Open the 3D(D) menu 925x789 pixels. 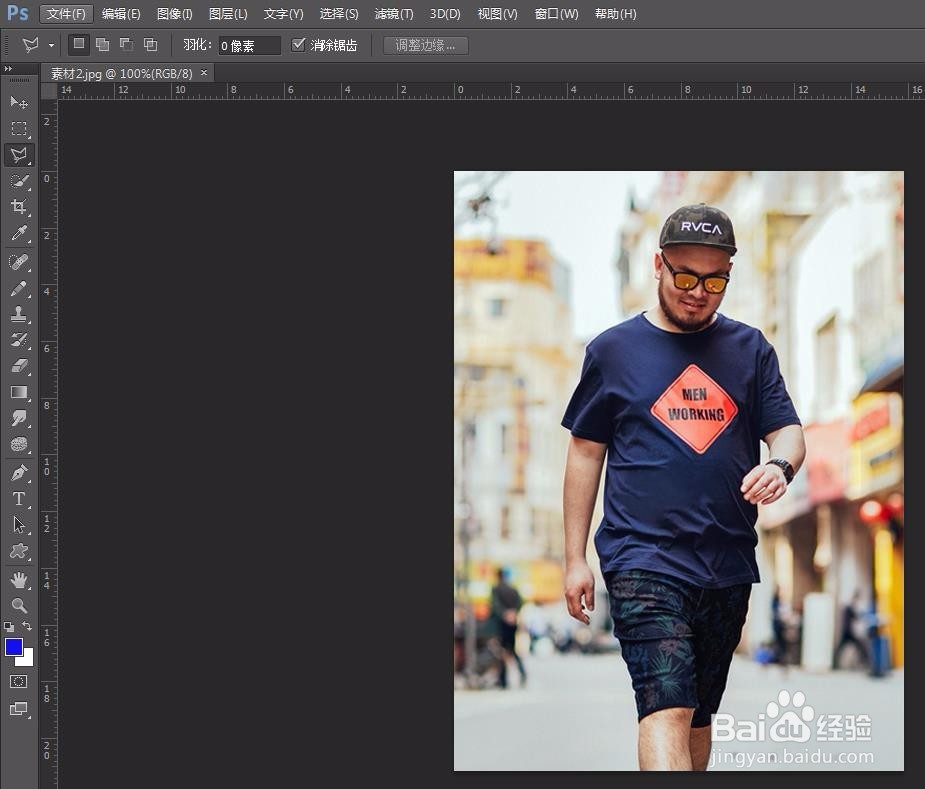pyautogui.click(x=445, y=14)
